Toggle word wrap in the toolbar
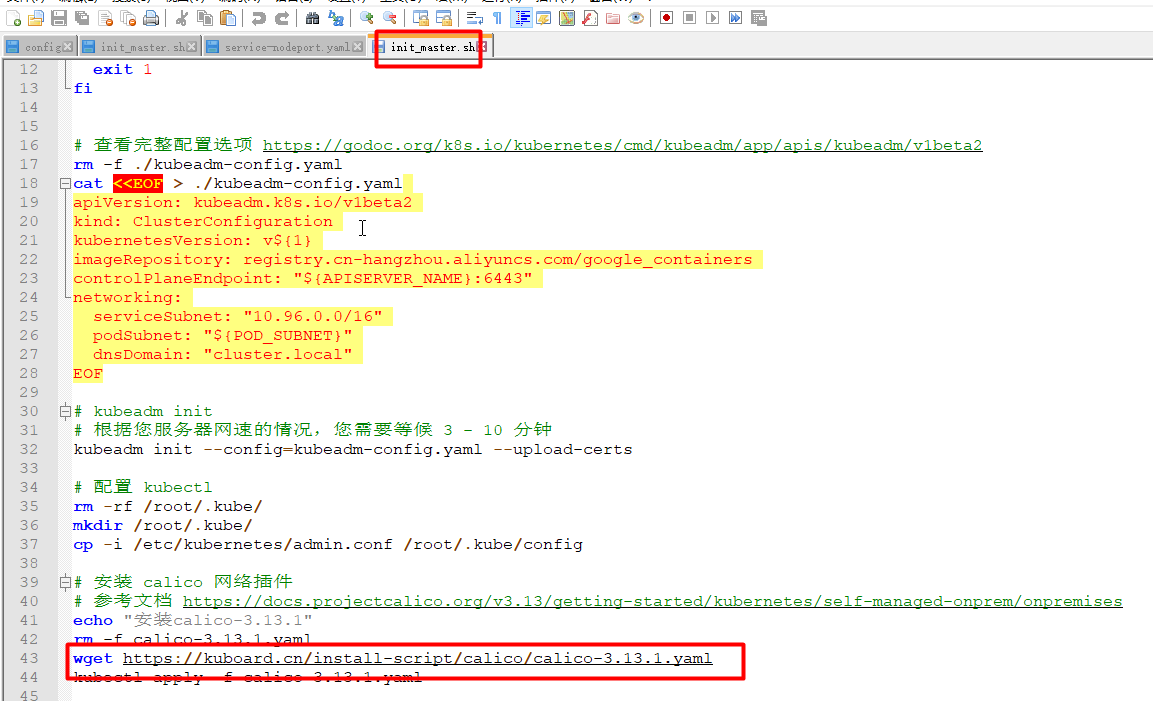Screen dimensions: 1153x701 [474, 18]
